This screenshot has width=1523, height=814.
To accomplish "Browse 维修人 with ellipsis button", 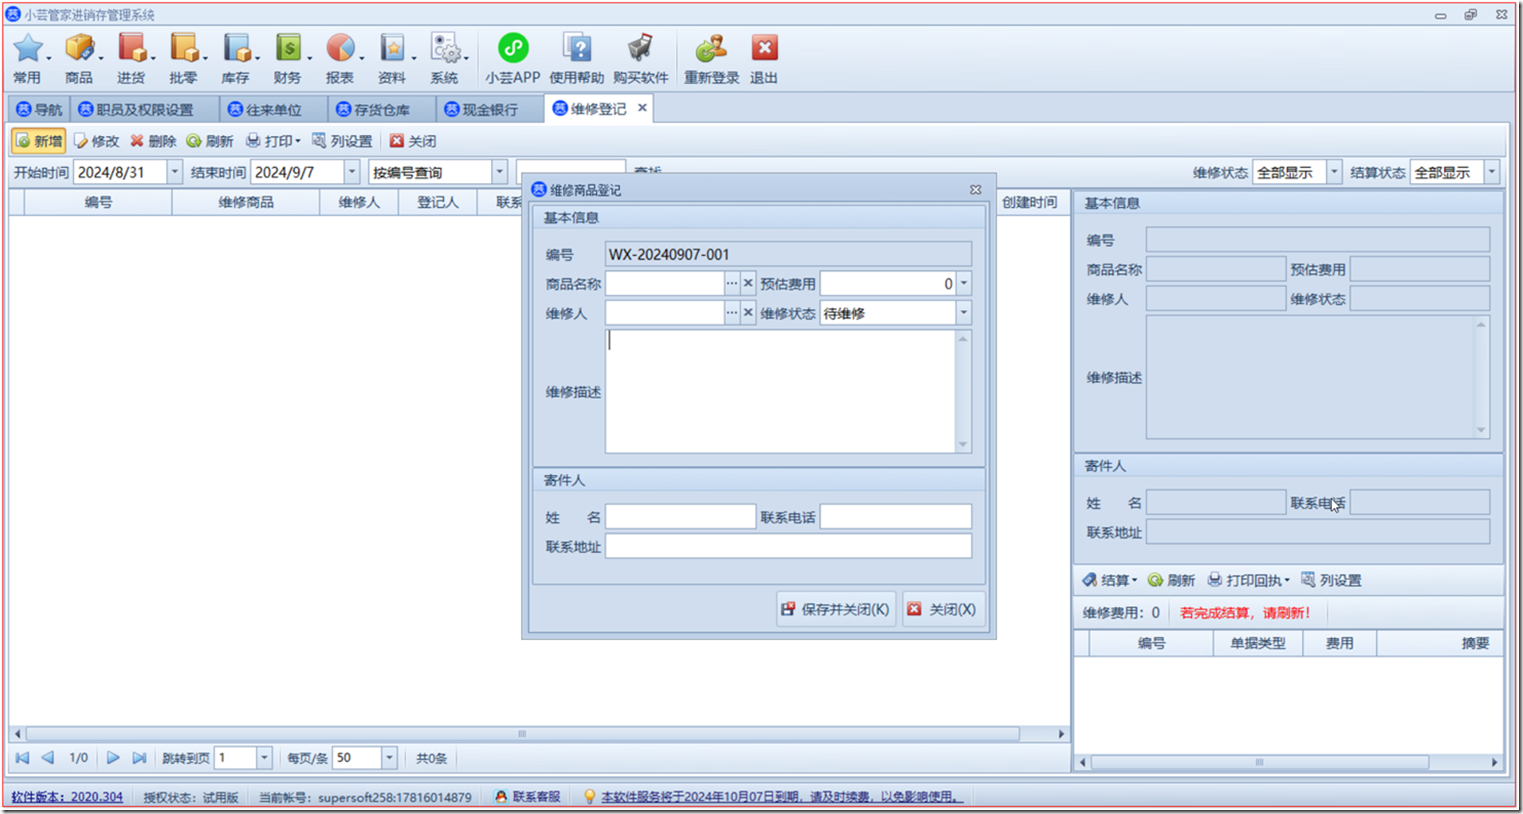I will pos(732,313).
